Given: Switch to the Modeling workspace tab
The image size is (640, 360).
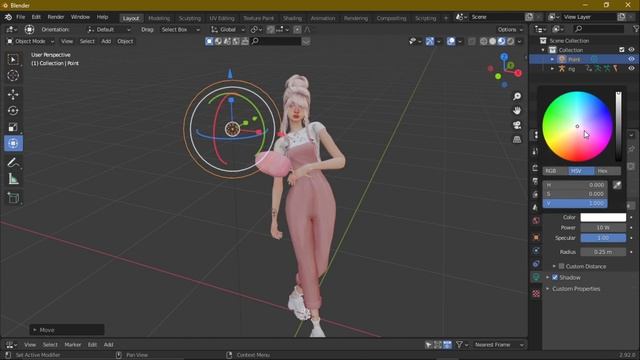Looking at the screenshot, I should (x=159, y=18).
